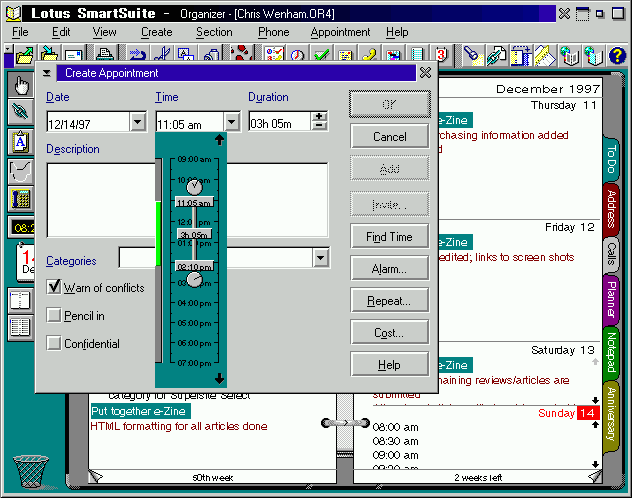Click the Date field showing 12/14/97
The width and height of the screenshot is (632, 498).
point(88,121)
